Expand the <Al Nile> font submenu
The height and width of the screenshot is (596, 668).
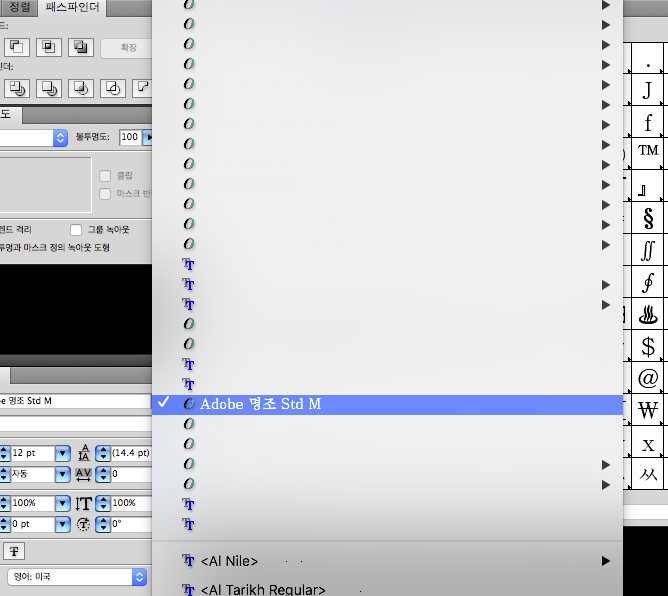click(x=605, y=561)
